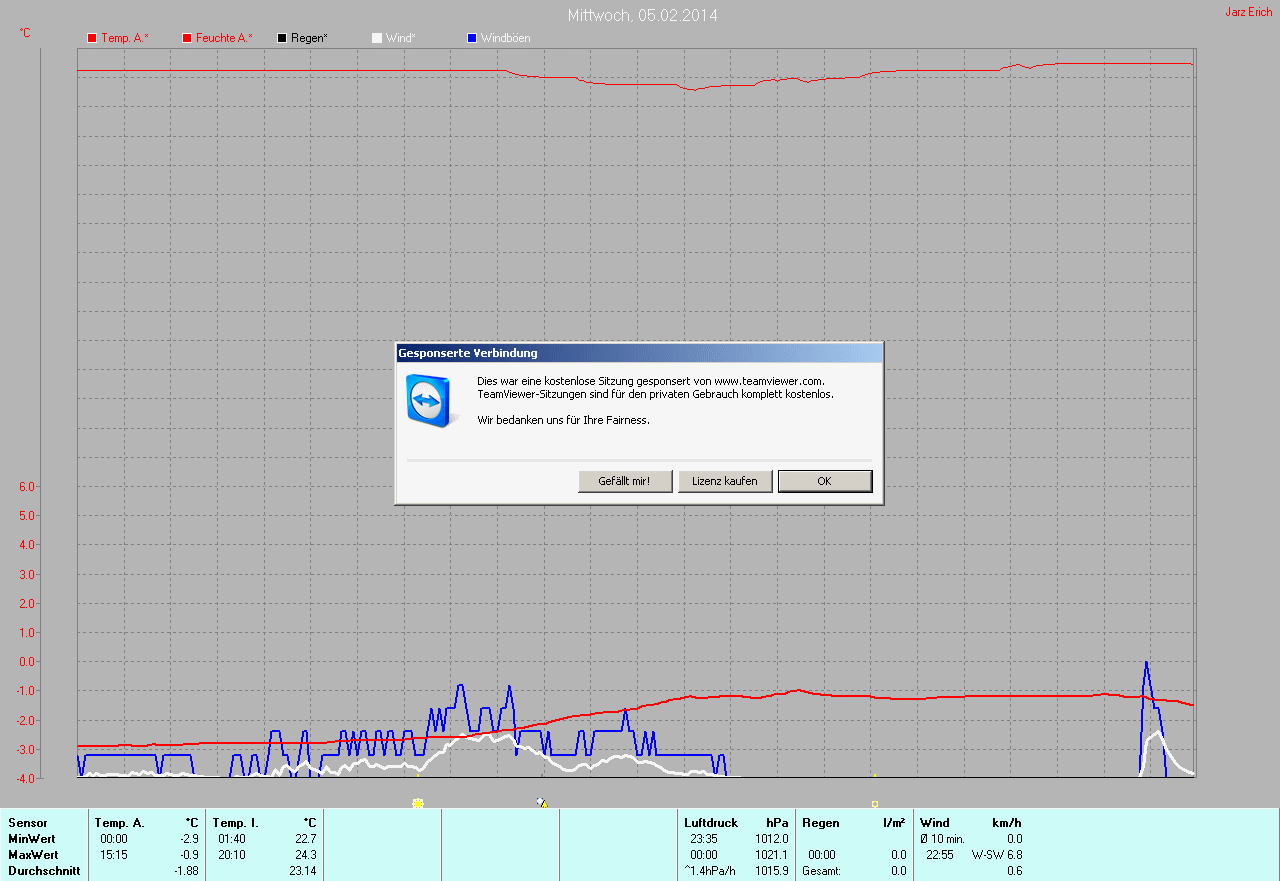Click the cloud warning weather icon
Screen dimensions: 1280x881
pyautogui.click(x=542, y=803)
